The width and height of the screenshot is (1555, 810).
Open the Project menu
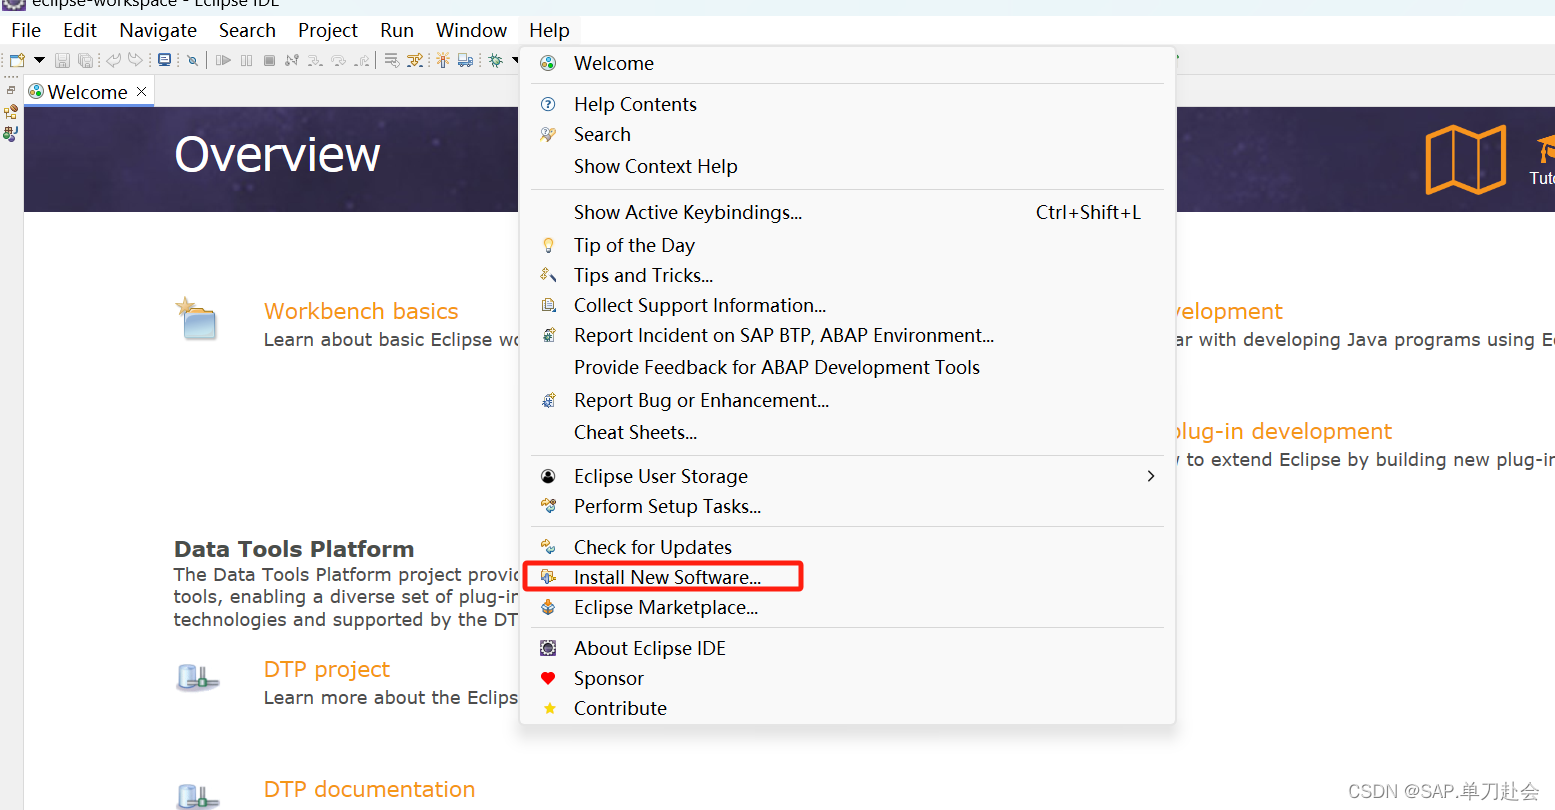coord(328,30)
